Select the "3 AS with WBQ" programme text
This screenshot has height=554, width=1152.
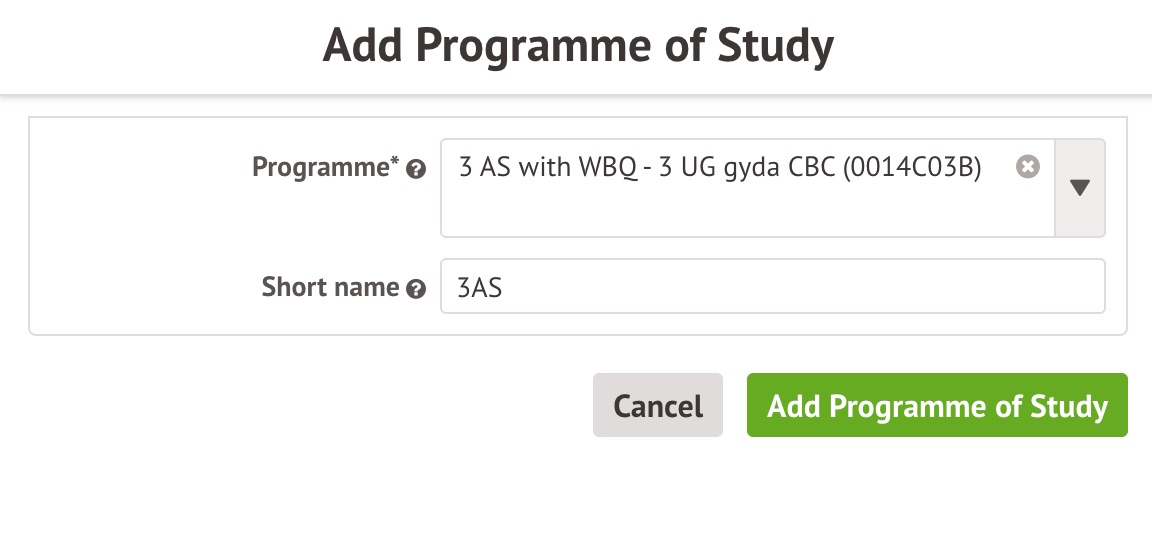pyautogui.click(x=545, y=168)
